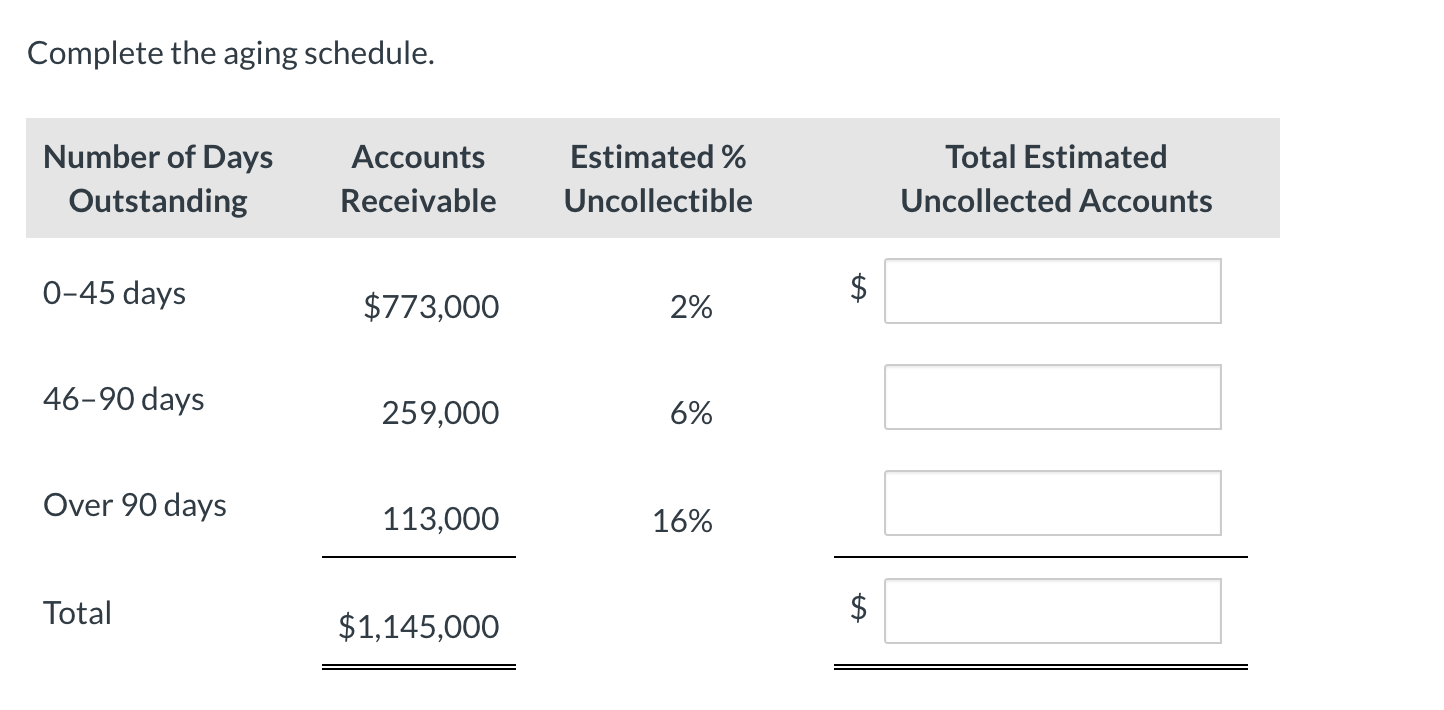Screen dimensions: 1444x710
Task: Click the 259,000 accounts receivable amount
Action: pyautogui.click(x=440, y=413)
